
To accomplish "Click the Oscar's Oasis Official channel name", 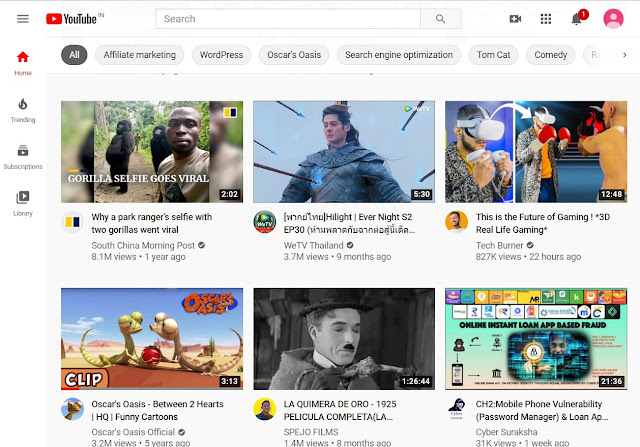I will (x=133, y=432).
